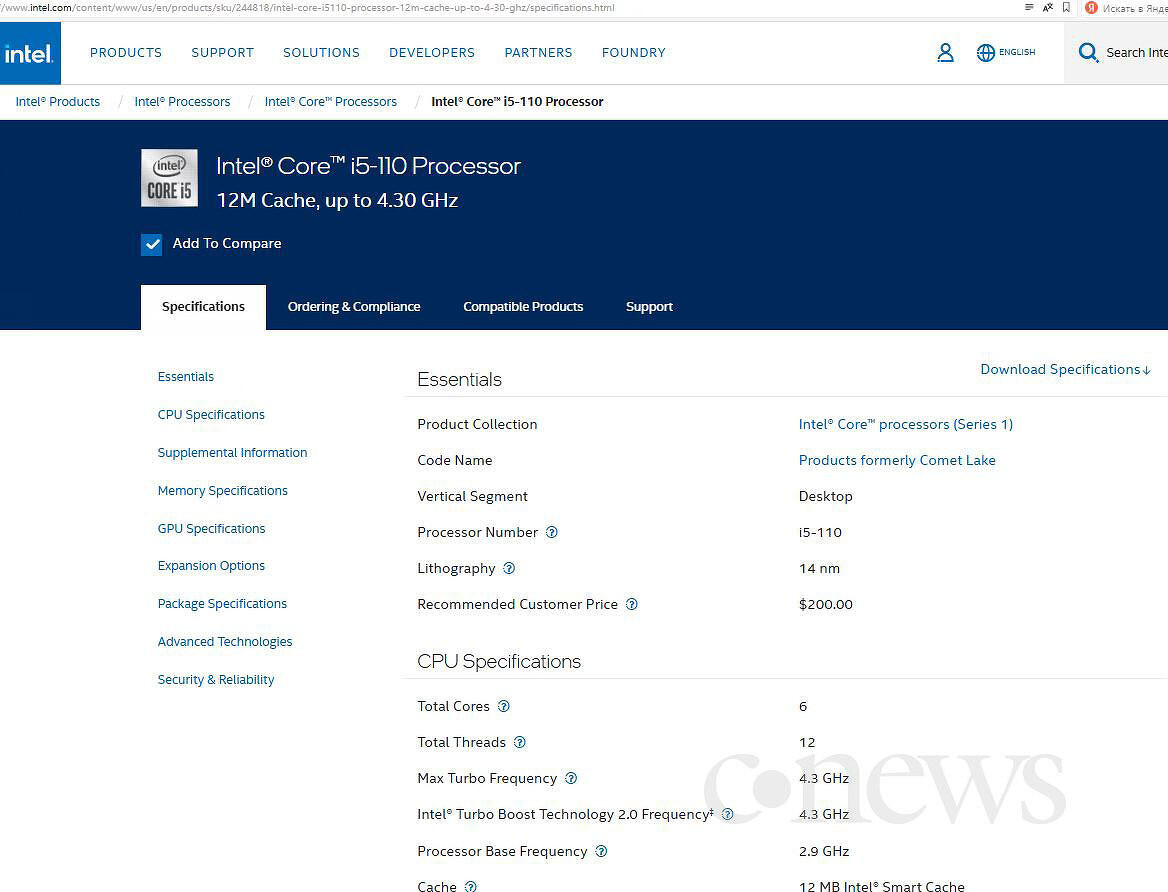Jump to Supplemental Information section

(232, 453)
